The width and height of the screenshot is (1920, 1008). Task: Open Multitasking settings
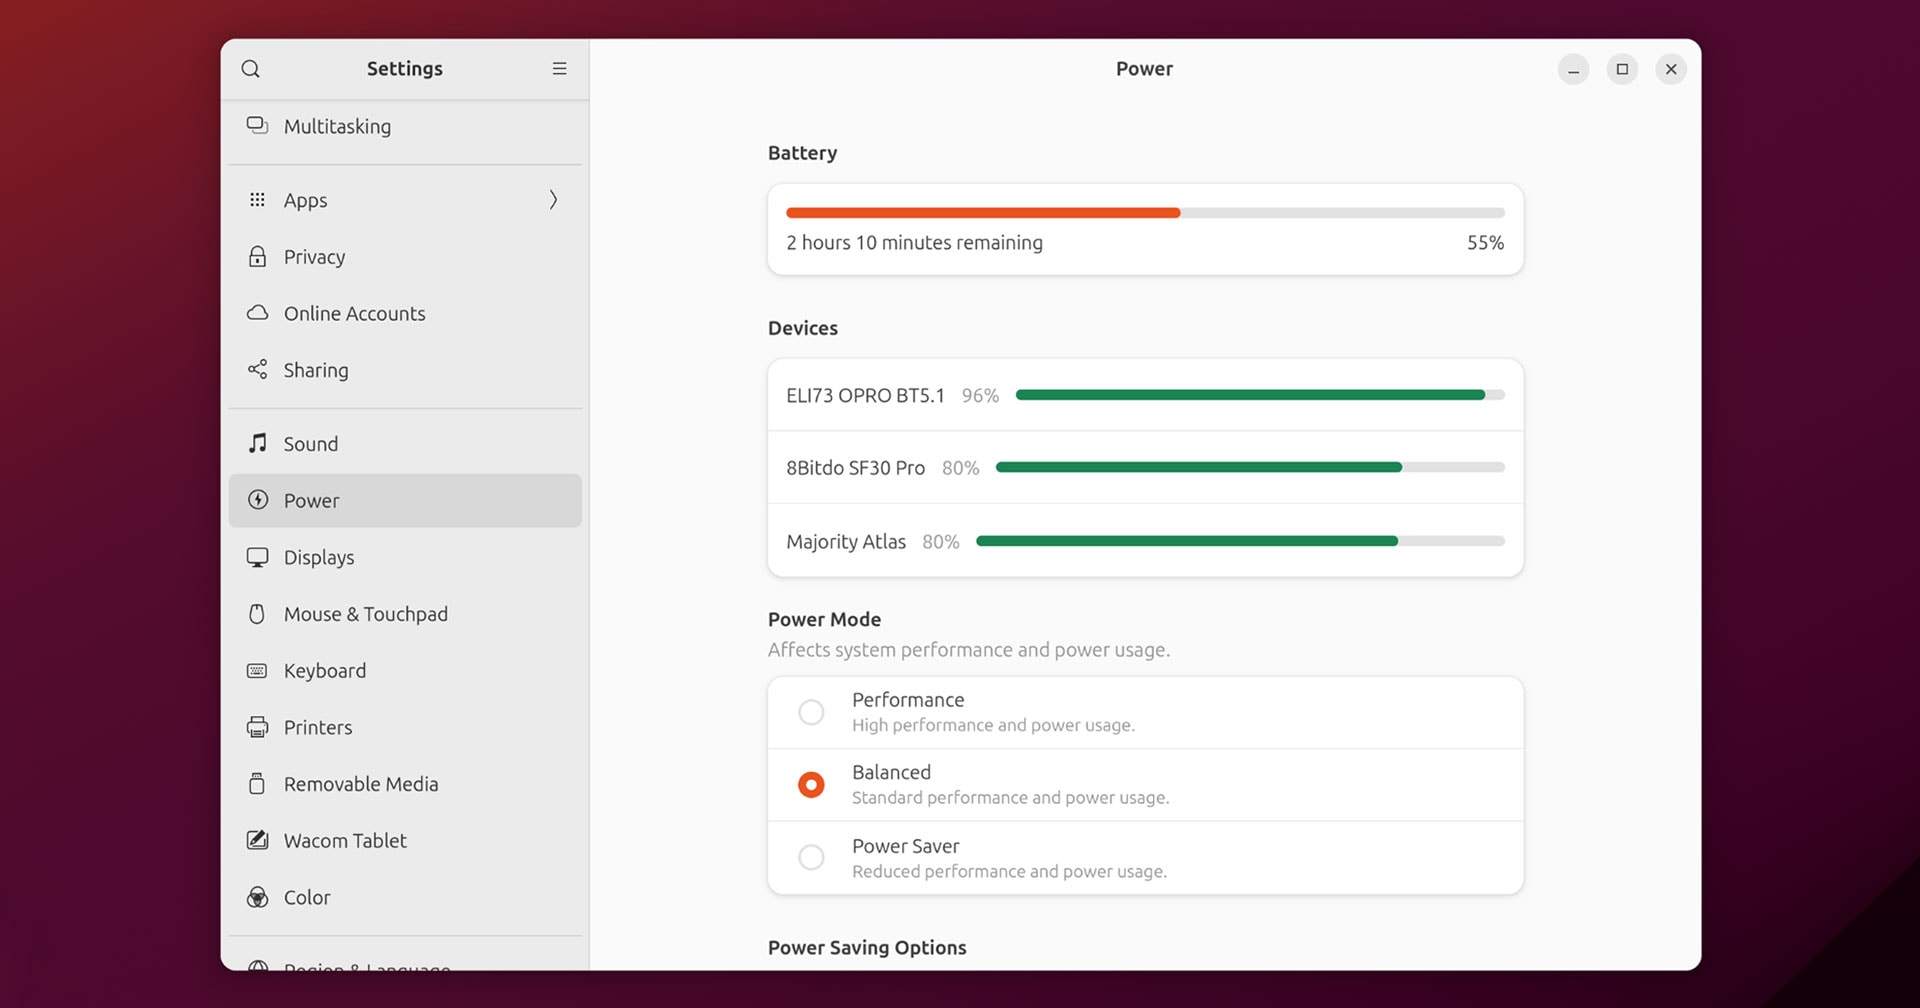tap(405, 126)
